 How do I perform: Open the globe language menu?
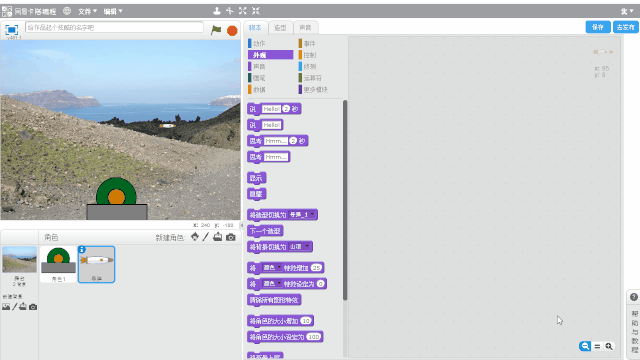67,11
